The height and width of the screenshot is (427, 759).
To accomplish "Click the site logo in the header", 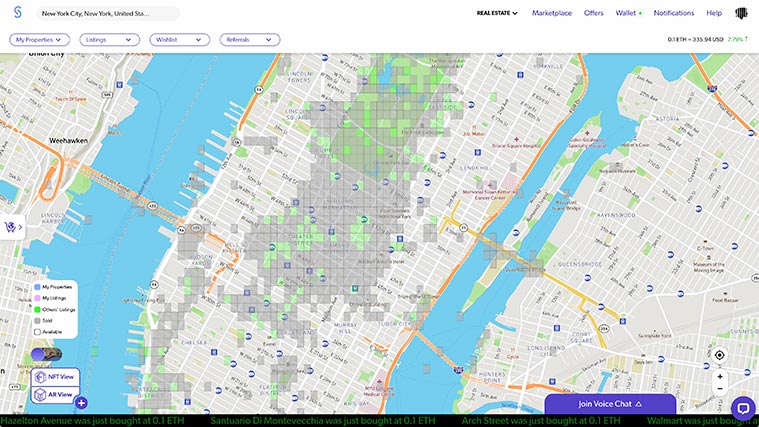I will coord(18,13).
